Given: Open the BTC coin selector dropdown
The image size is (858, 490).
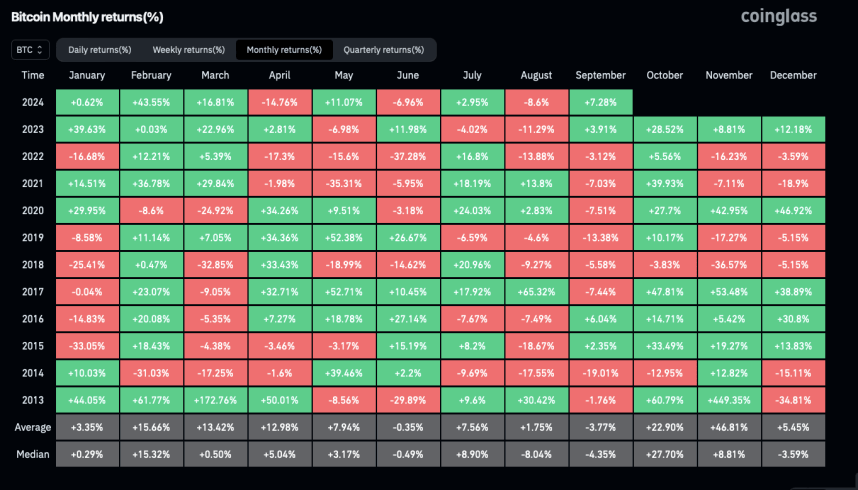Looking at the screenshot, I should pos(31,49).
